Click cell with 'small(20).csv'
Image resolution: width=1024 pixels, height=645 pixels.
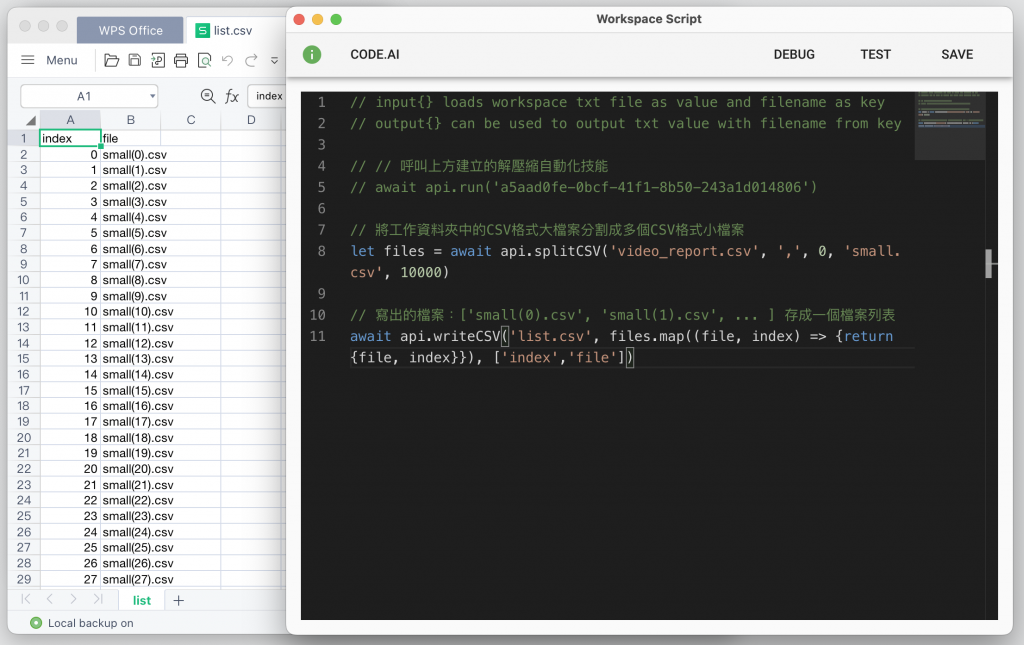tap(138, 469)
